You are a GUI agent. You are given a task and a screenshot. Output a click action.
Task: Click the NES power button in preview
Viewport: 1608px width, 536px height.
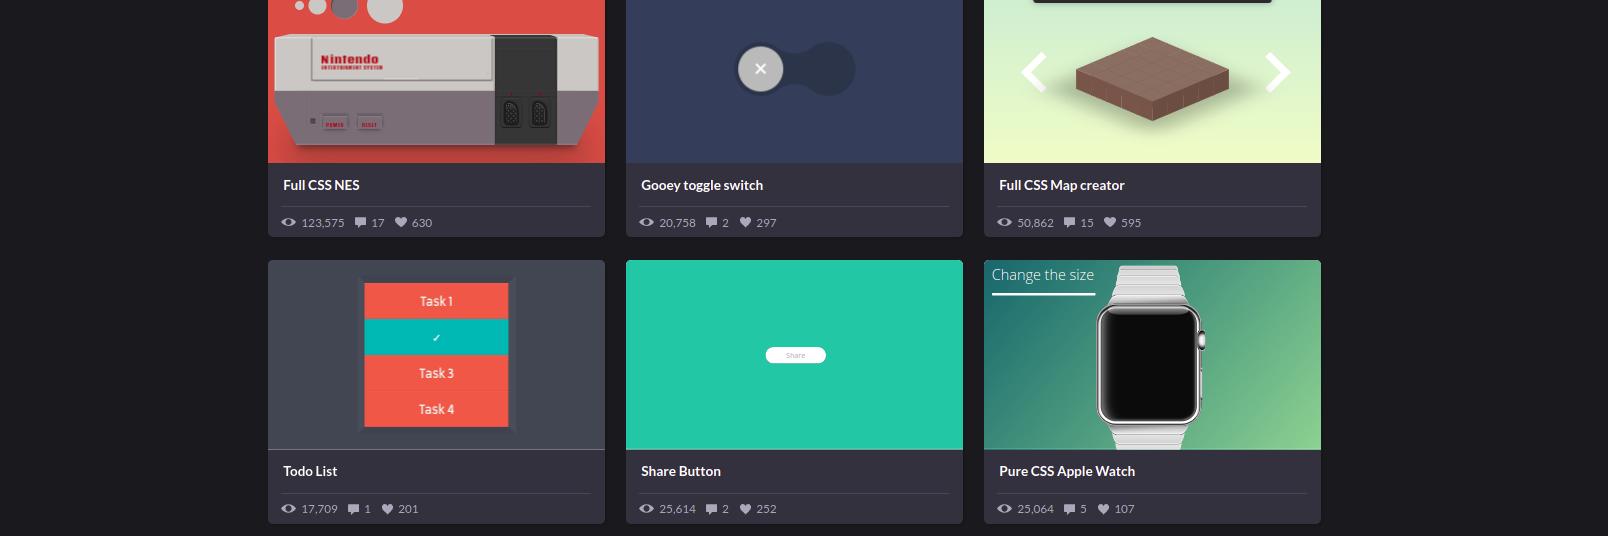click(x=334, y=124)
